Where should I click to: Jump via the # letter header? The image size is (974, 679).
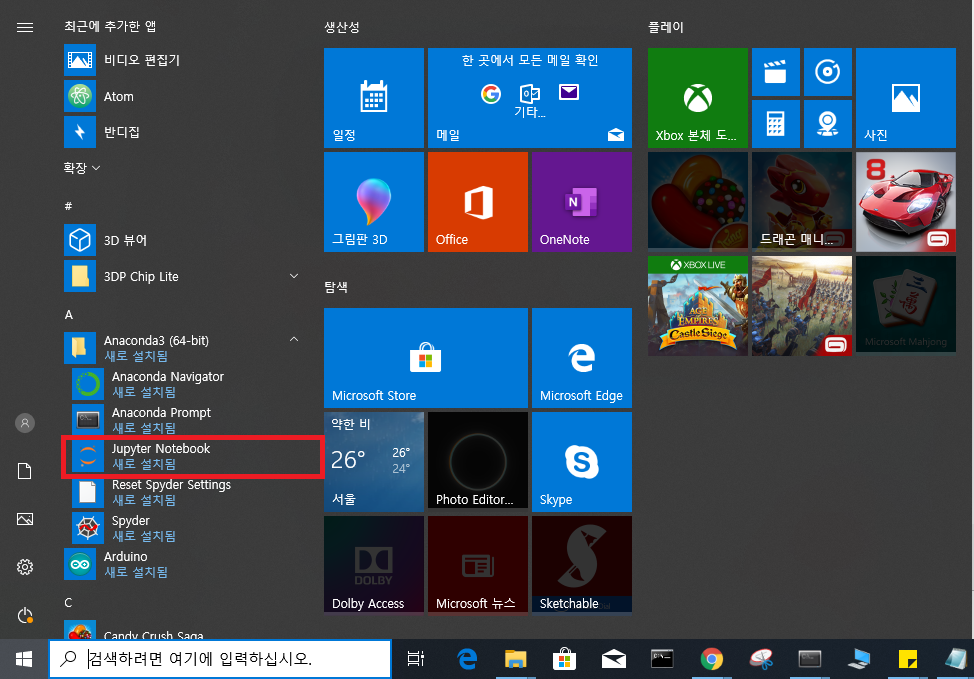tap(68, 206)
